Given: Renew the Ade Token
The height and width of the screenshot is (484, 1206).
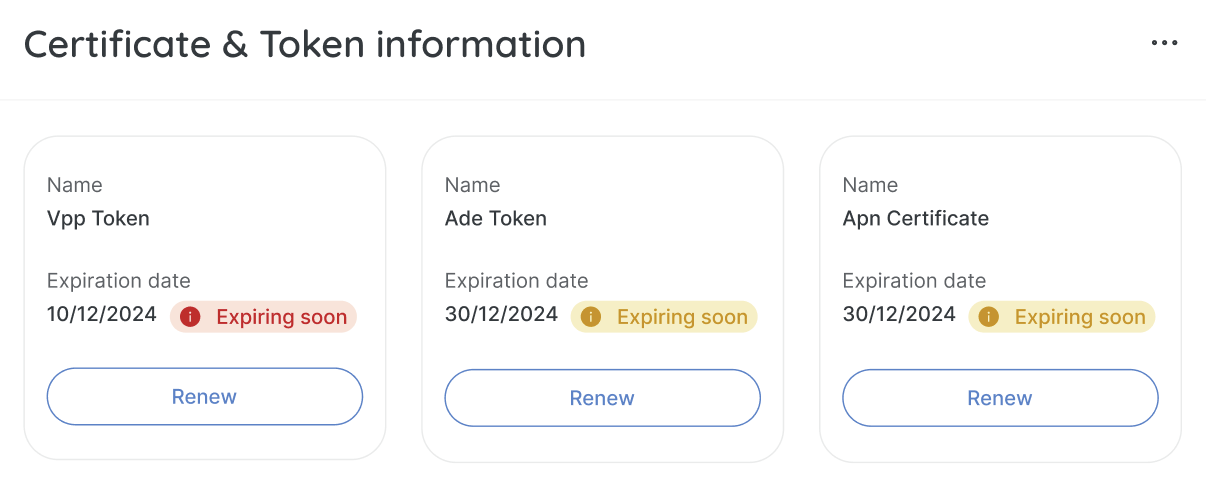Looking at the screenshot, I should pyautogui.click(x=603, y=398).
